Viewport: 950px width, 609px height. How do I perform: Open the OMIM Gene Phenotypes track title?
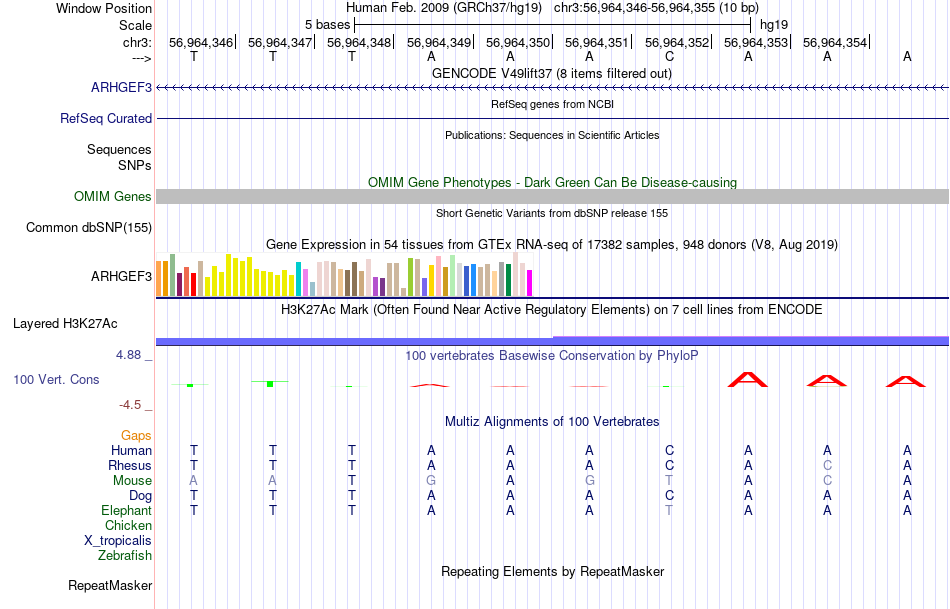click(552, 182)
